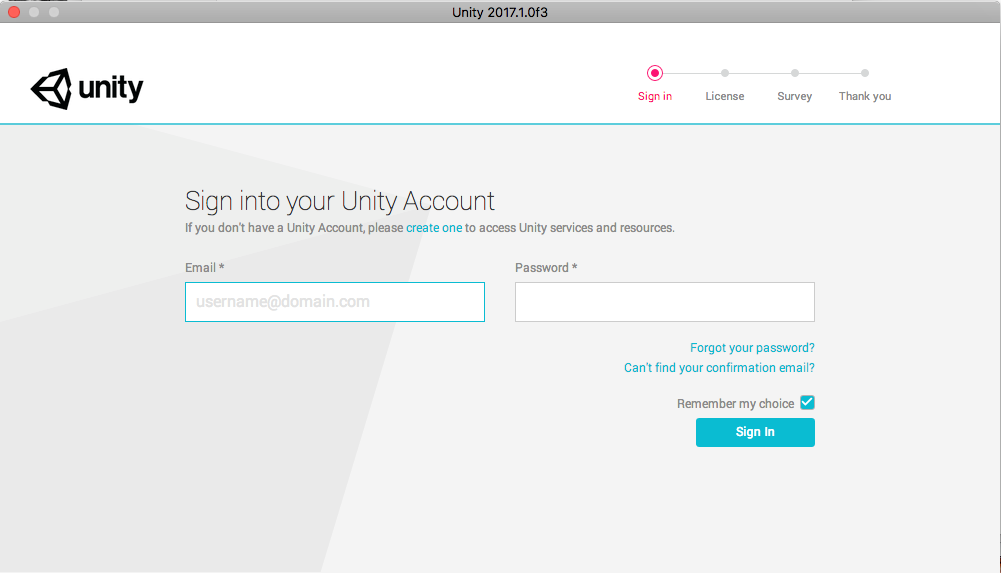Open Can't find your confirmation email link
Viewport: 1001px width, 573px height.
point(719,368)
